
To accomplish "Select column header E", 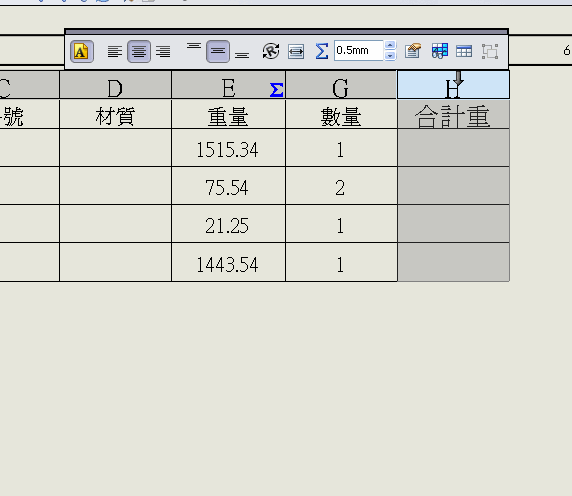I will tap(228, 85).
